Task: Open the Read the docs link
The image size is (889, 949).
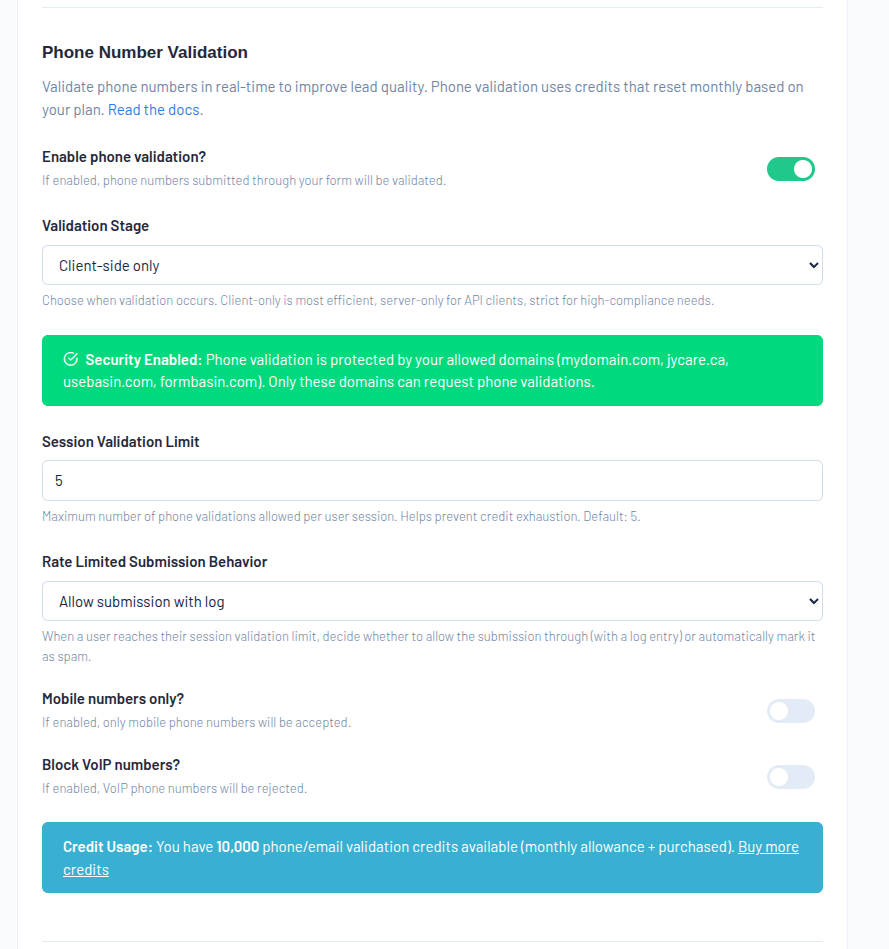Action: (x=153, y=110)
